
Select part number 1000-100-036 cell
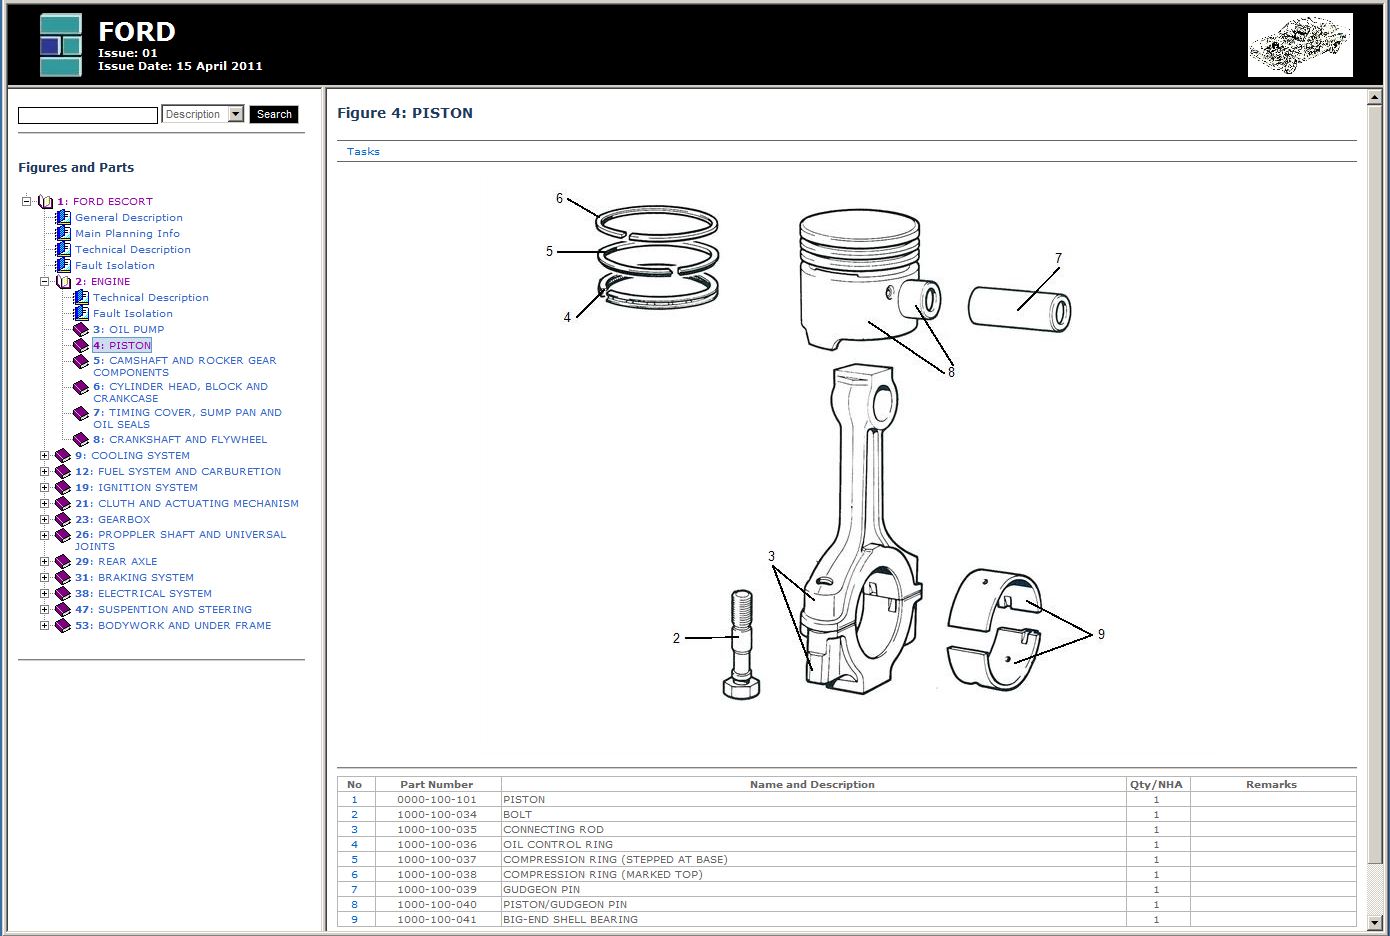(437, 844)
